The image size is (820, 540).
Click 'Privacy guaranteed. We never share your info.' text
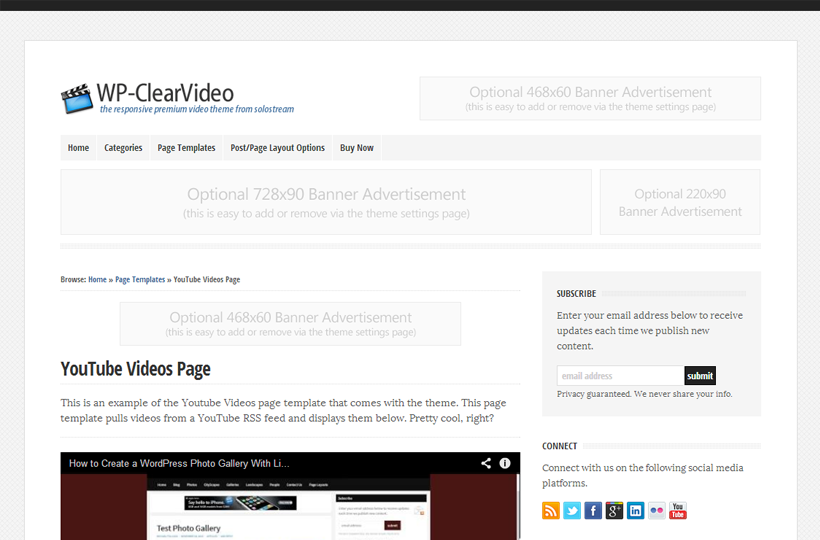pyautogui.click(x=644, y=394)
